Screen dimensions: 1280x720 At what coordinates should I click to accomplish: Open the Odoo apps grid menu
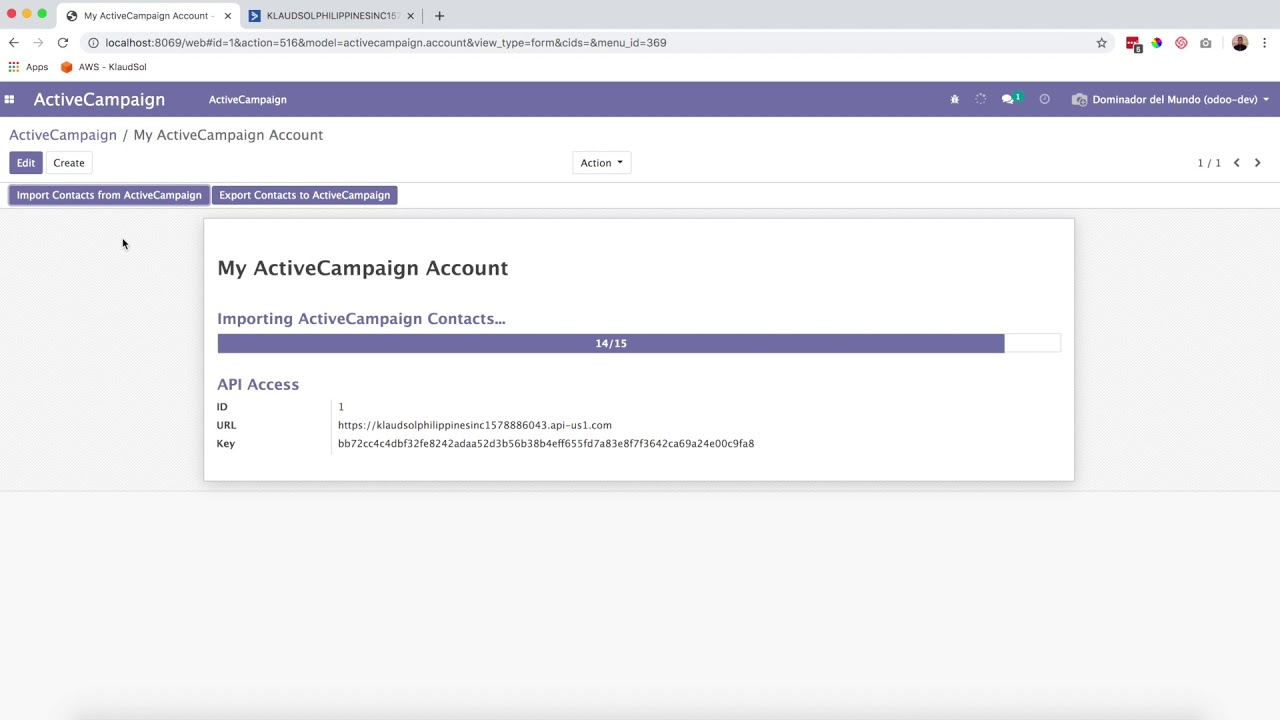9,99
